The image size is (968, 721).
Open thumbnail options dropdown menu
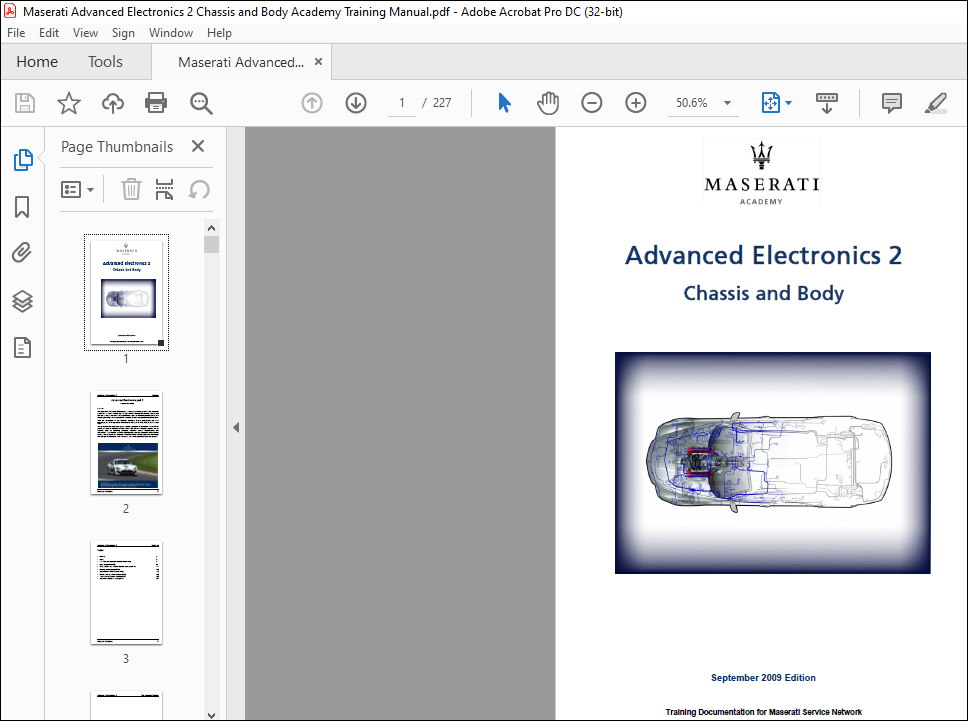(x=77, y=190)
